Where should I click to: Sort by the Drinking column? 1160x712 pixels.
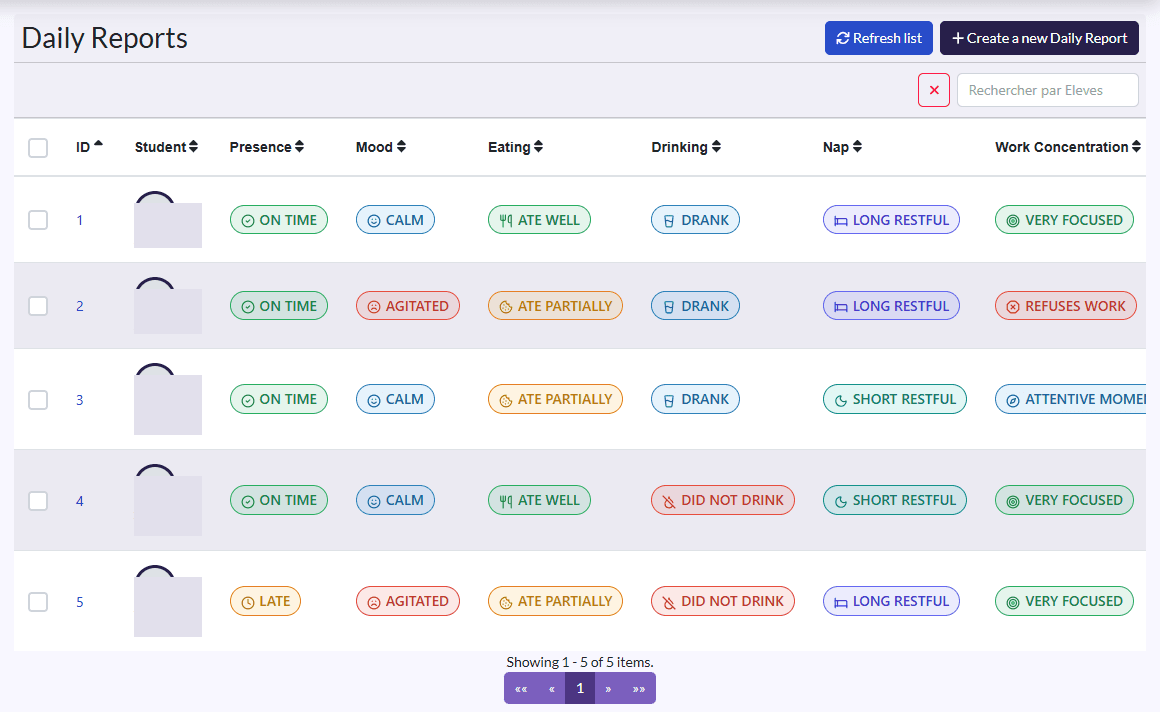pyautogui.click(x=686, y=147)
